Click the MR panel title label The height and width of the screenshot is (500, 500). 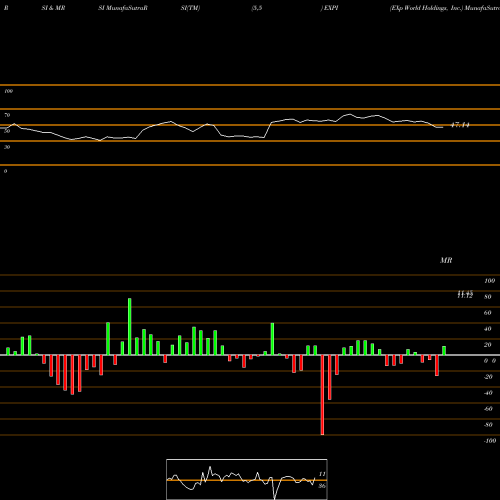(446, 260)
